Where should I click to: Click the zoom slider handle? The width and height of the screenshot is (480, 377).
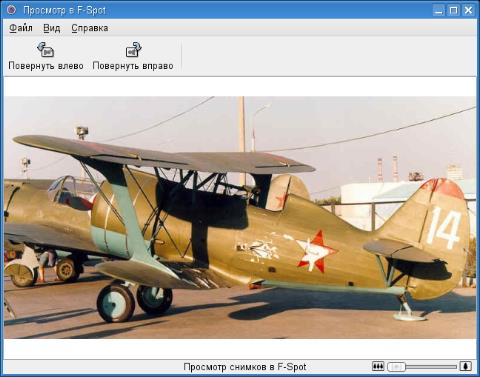(396, 367)
